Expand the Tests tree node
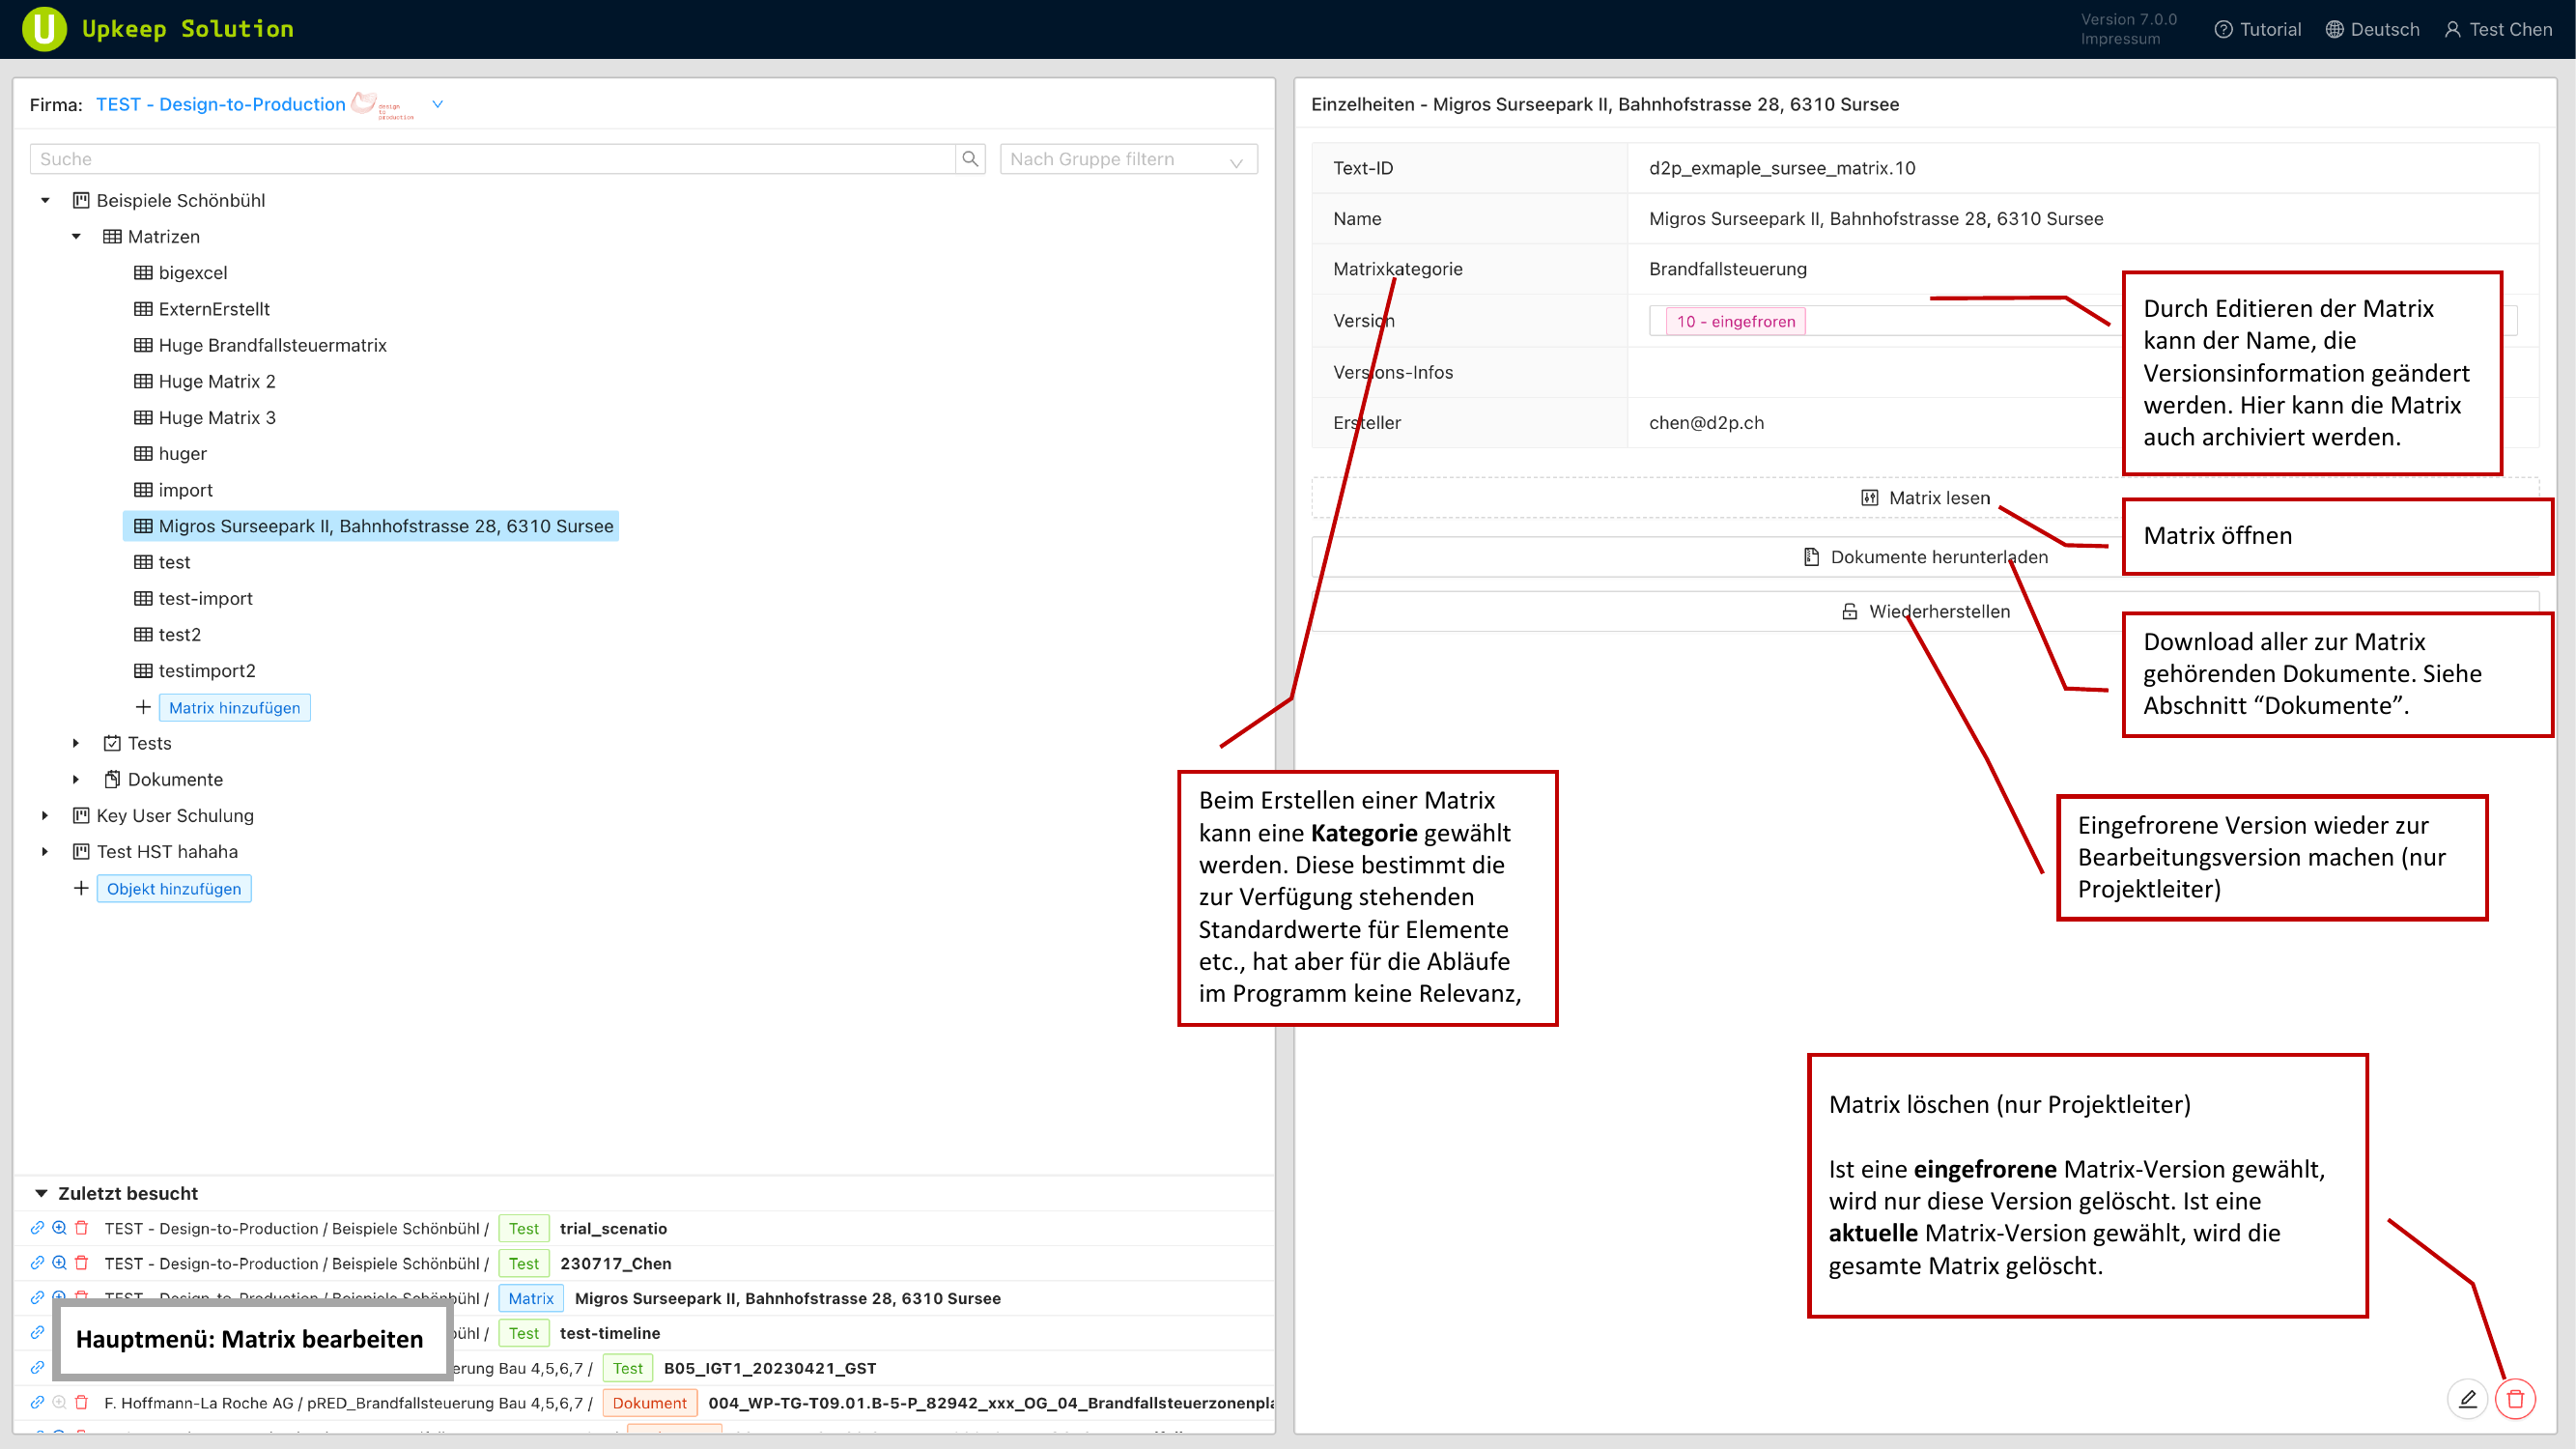Screen dimensions: 2576x1449 point(76,743)
